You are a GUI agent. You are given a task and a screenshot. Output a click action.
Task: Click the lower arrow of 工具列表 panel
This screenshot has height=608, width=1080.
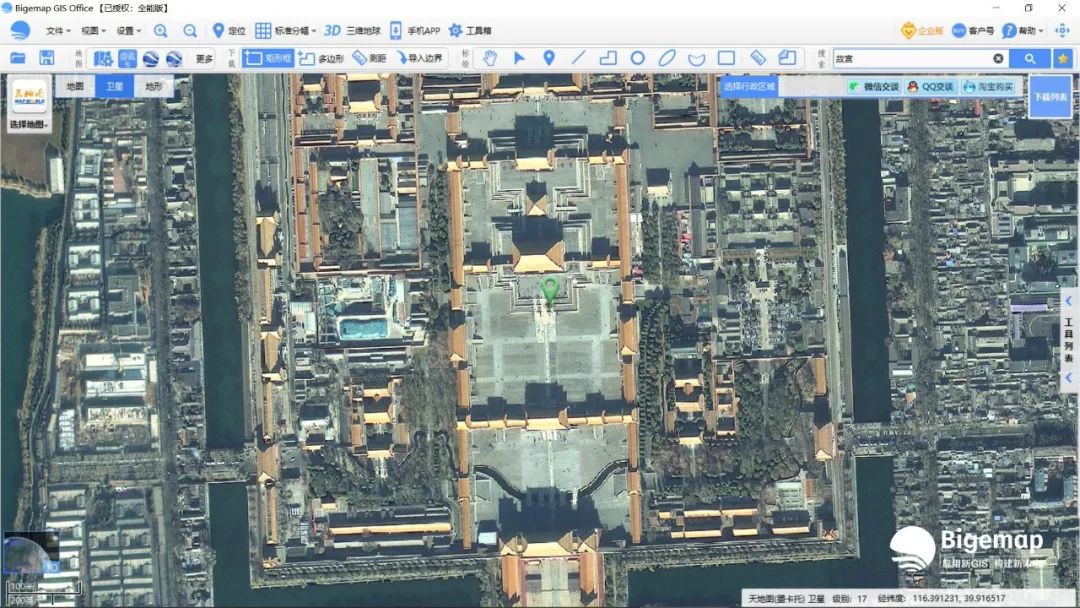(1068, 377)
